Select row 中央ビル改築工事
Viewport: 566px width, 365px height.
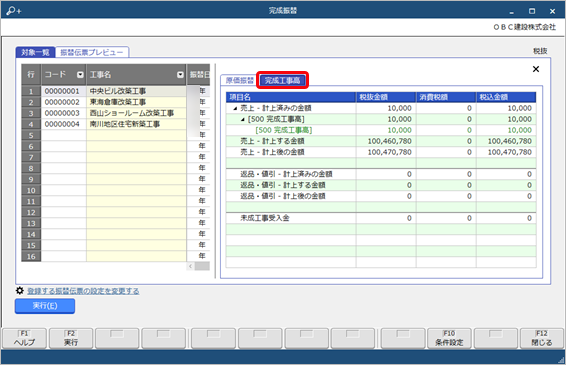click(x=136, y=91)
